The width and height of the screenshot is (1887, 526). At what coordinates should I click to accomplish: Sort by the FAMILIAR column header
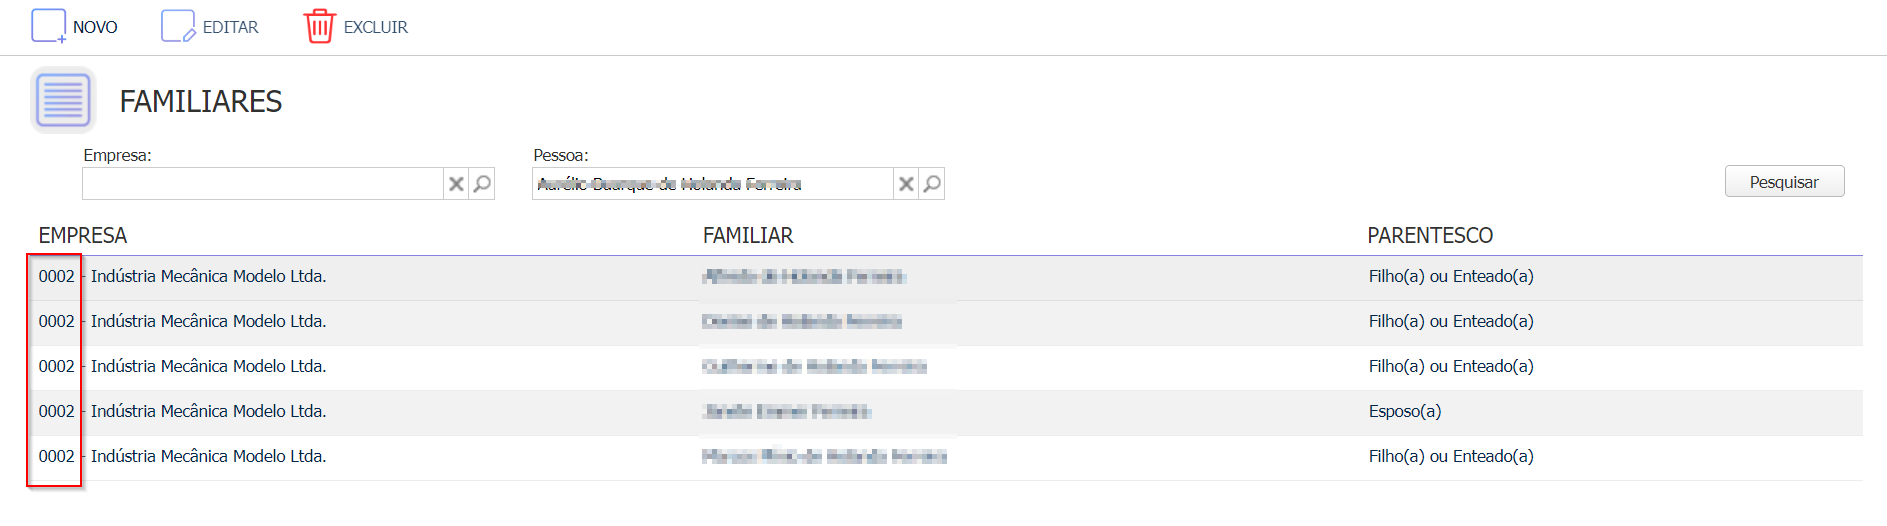748,236
